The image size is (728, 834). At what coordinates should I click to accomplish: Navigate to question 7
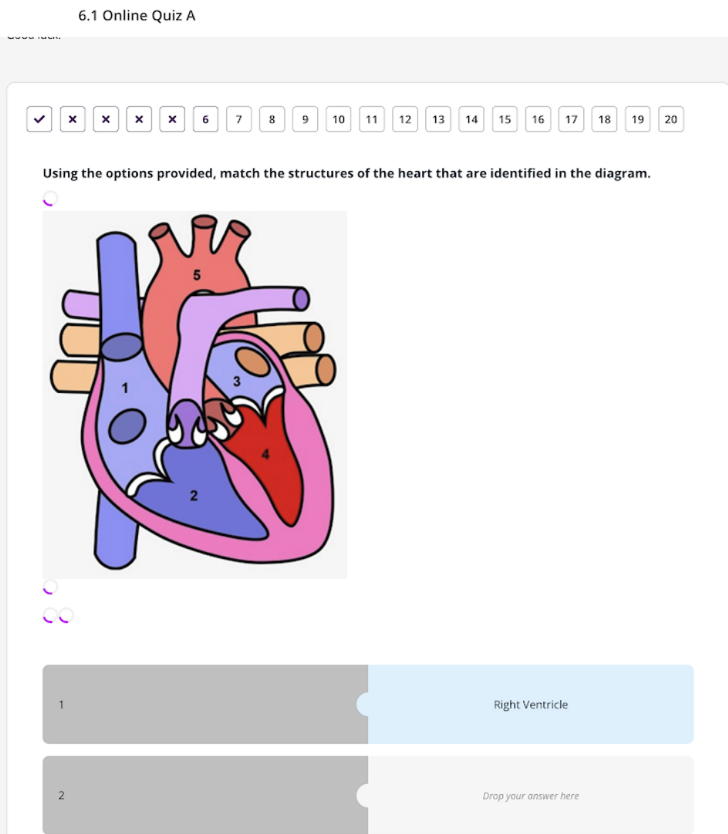238,119
